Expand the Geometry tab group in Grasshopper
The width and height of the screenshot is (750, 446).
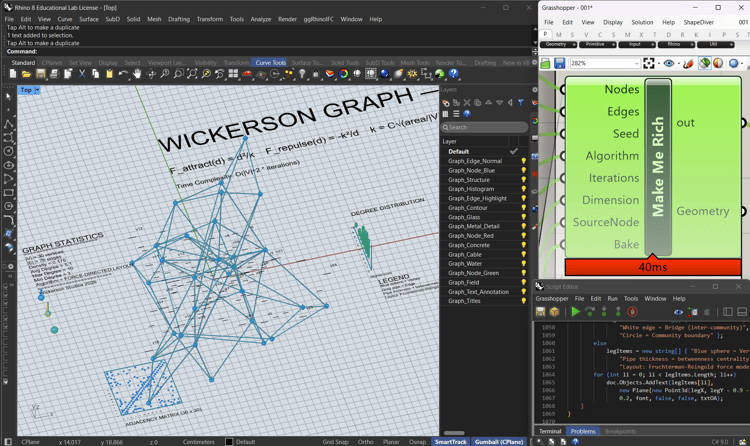573,45
